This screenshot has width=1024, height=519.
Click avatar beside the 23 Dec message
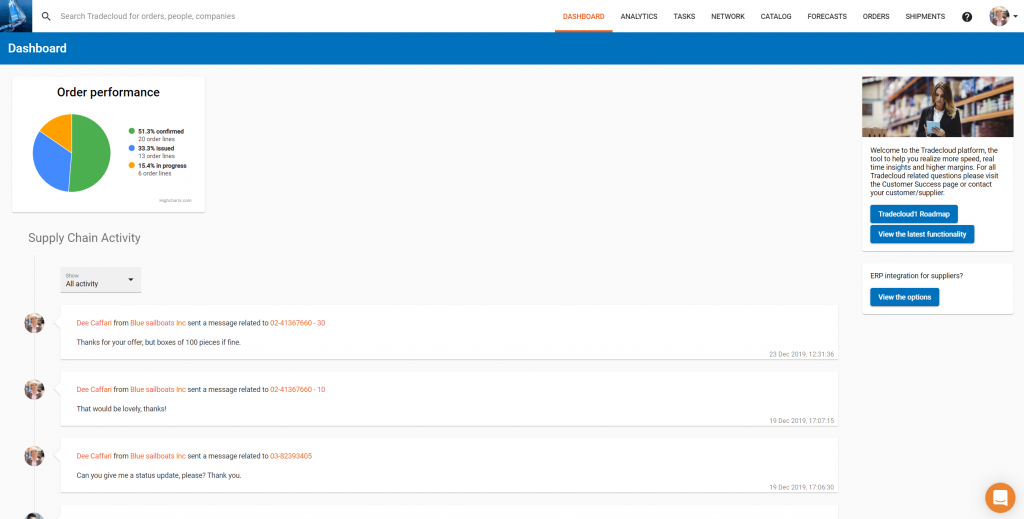[34, 323]
